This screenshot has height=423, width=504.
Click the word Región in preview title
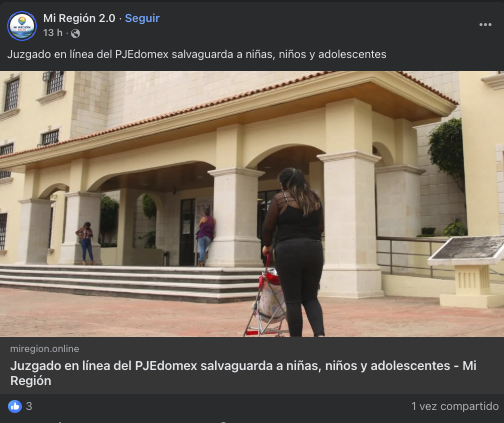pyautogui.click(x=31, y=381)
